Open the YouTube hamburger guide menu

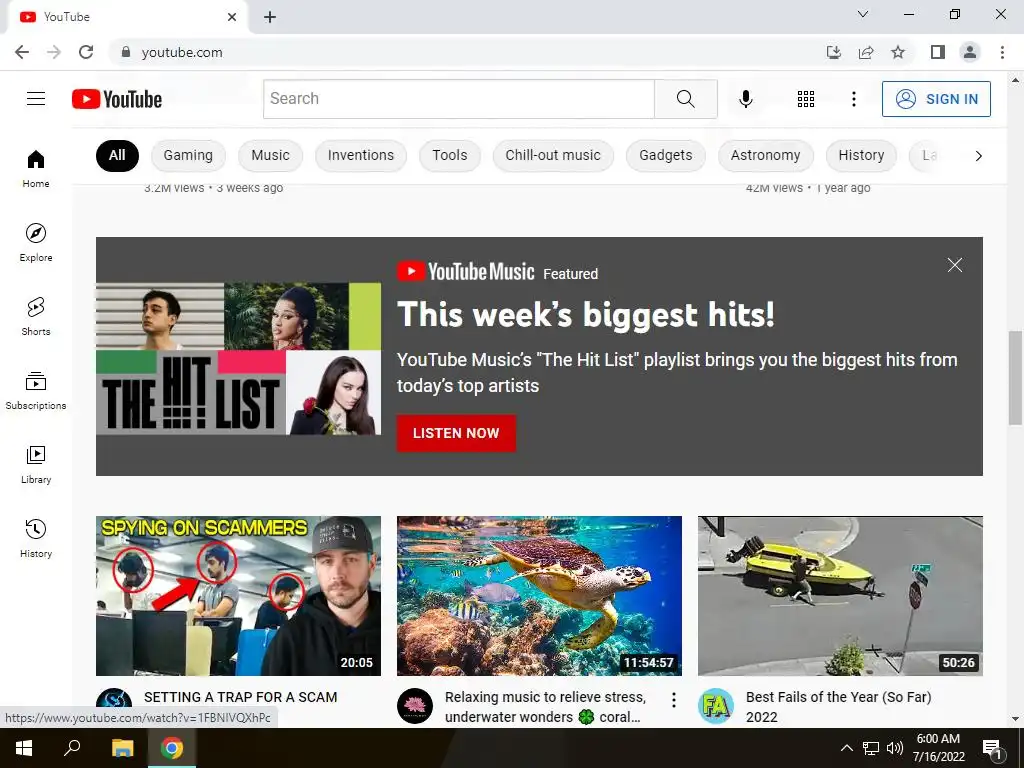[x=36, y=99]
